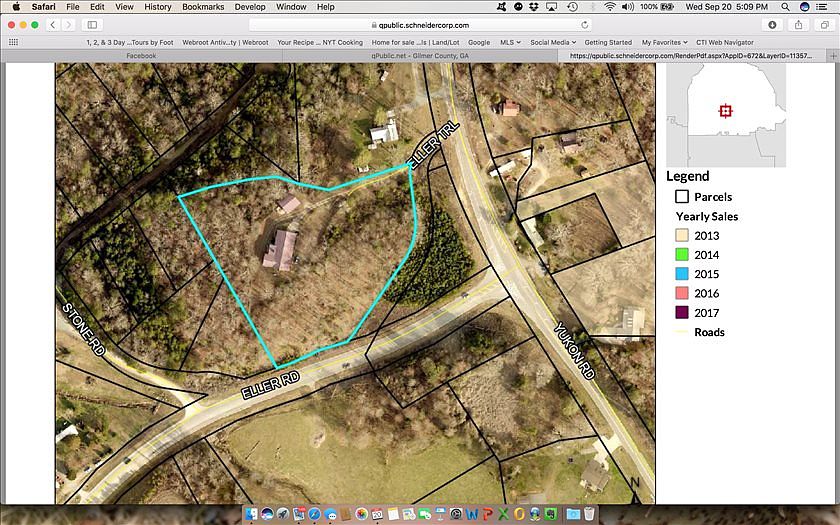840x525 pixels.
Task: Open Finder from the Dock
Action: coord(252,514)
